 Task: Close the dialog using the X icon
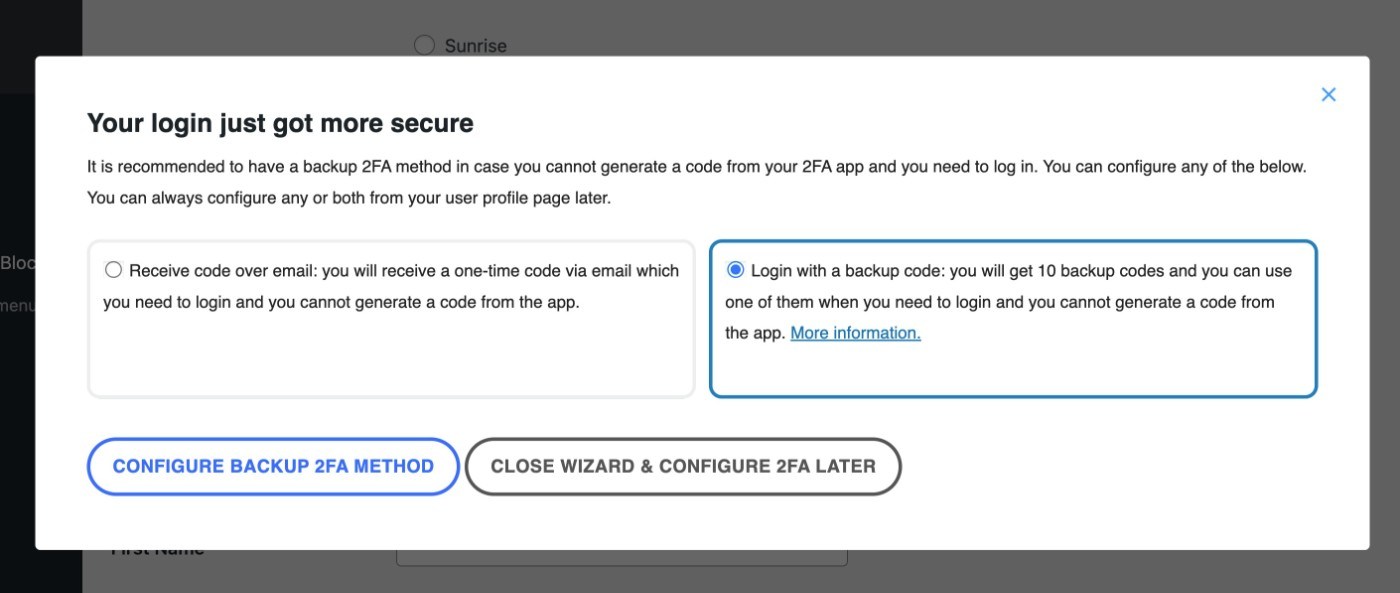click(x=1328, y=94)
